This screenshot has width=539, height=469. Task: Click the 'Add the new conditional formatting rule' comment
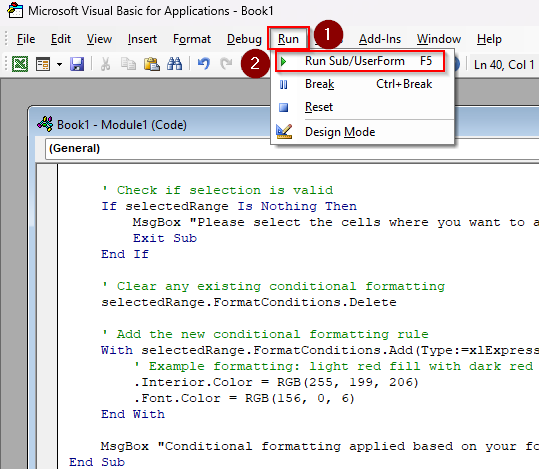[x=265, y=334]
